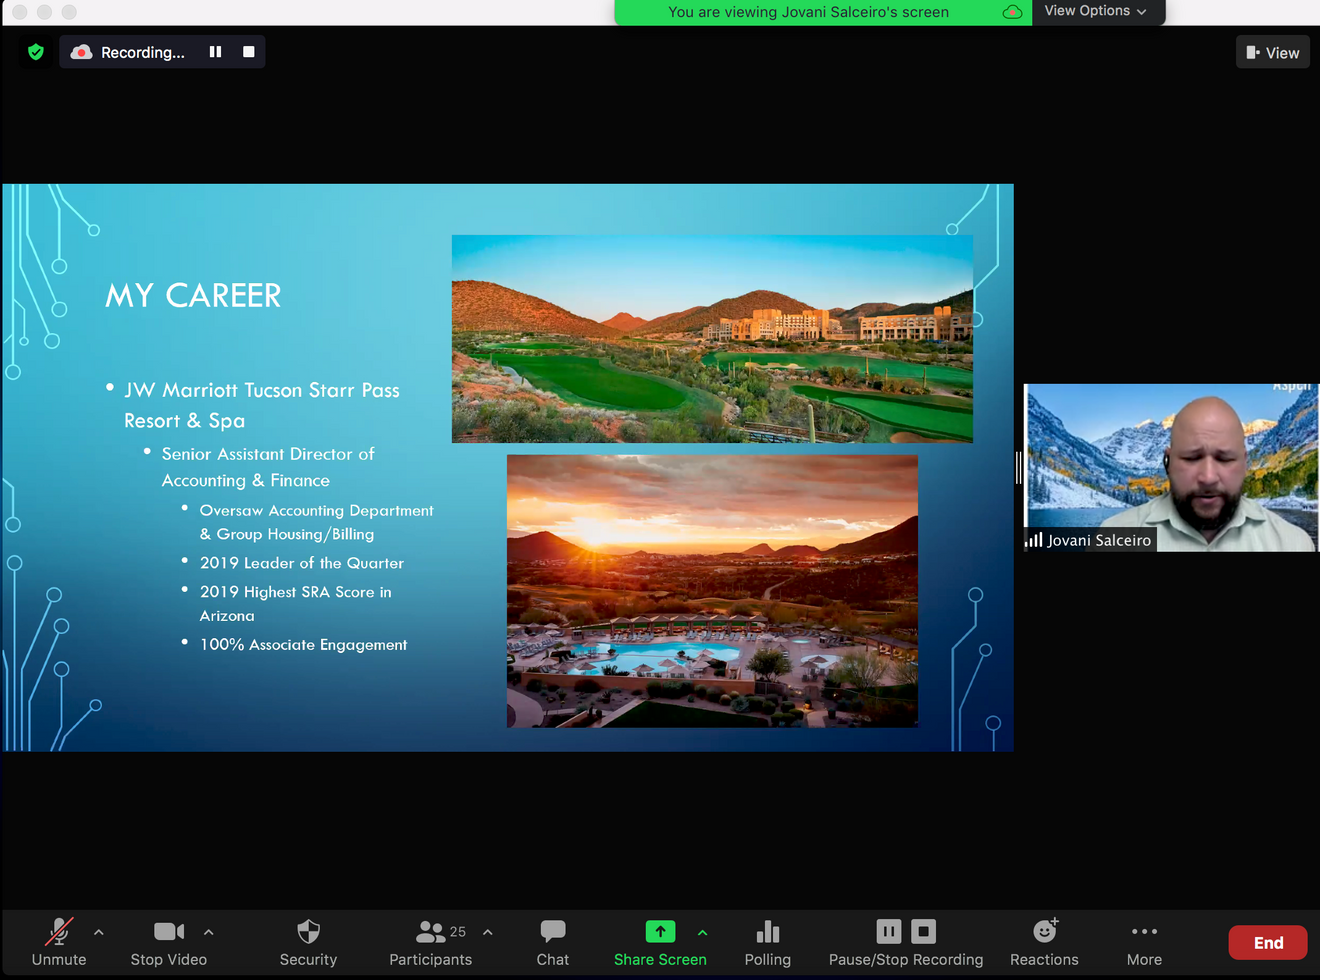The width and height of the screenshot is (1320, 980).
Task: Click '100% Associate Engagement' bullet text
Action: [304, 645]
